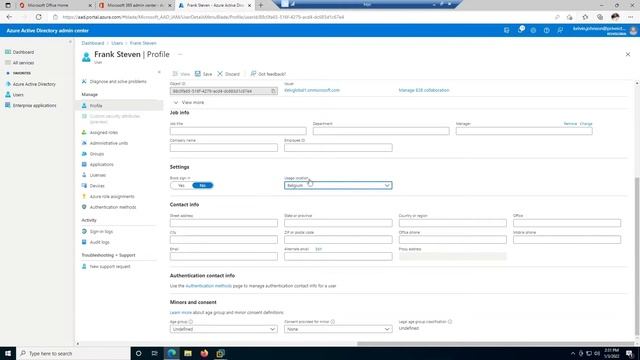640x360 pixels.
Task: Click the Audit logs icon
Action: click(x=84, y=242)
